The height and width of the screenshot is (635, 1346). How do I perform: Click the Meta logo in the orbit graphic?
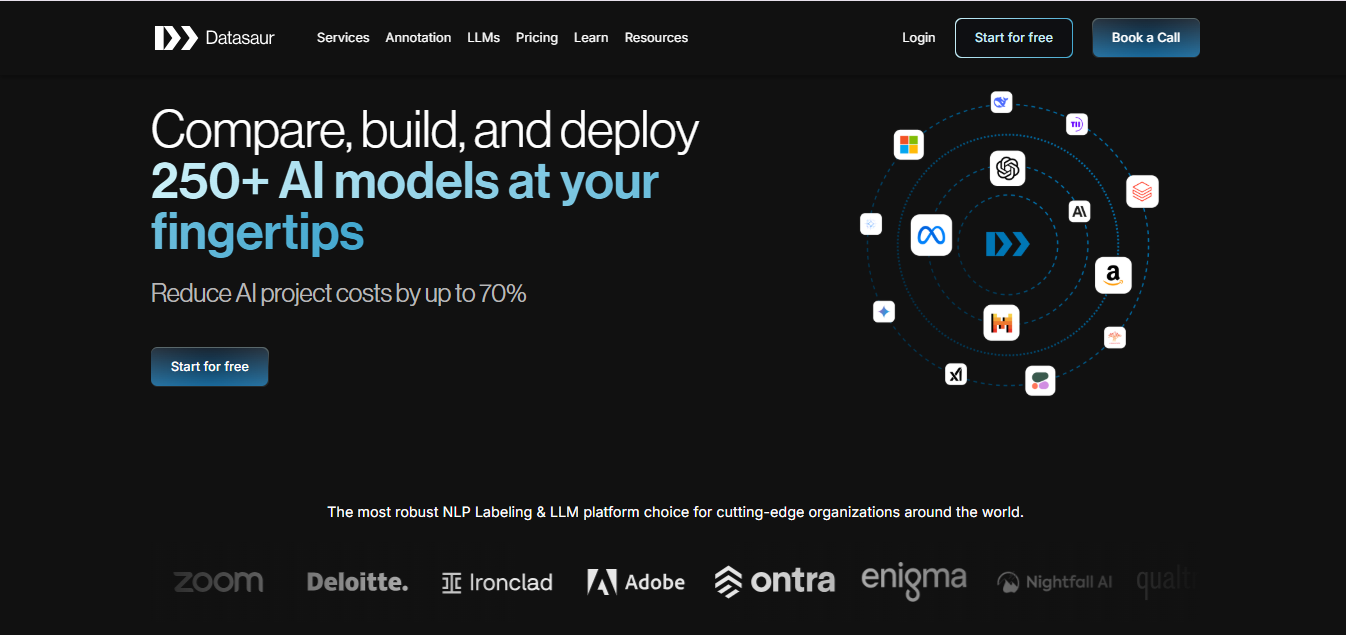[931, 235]
